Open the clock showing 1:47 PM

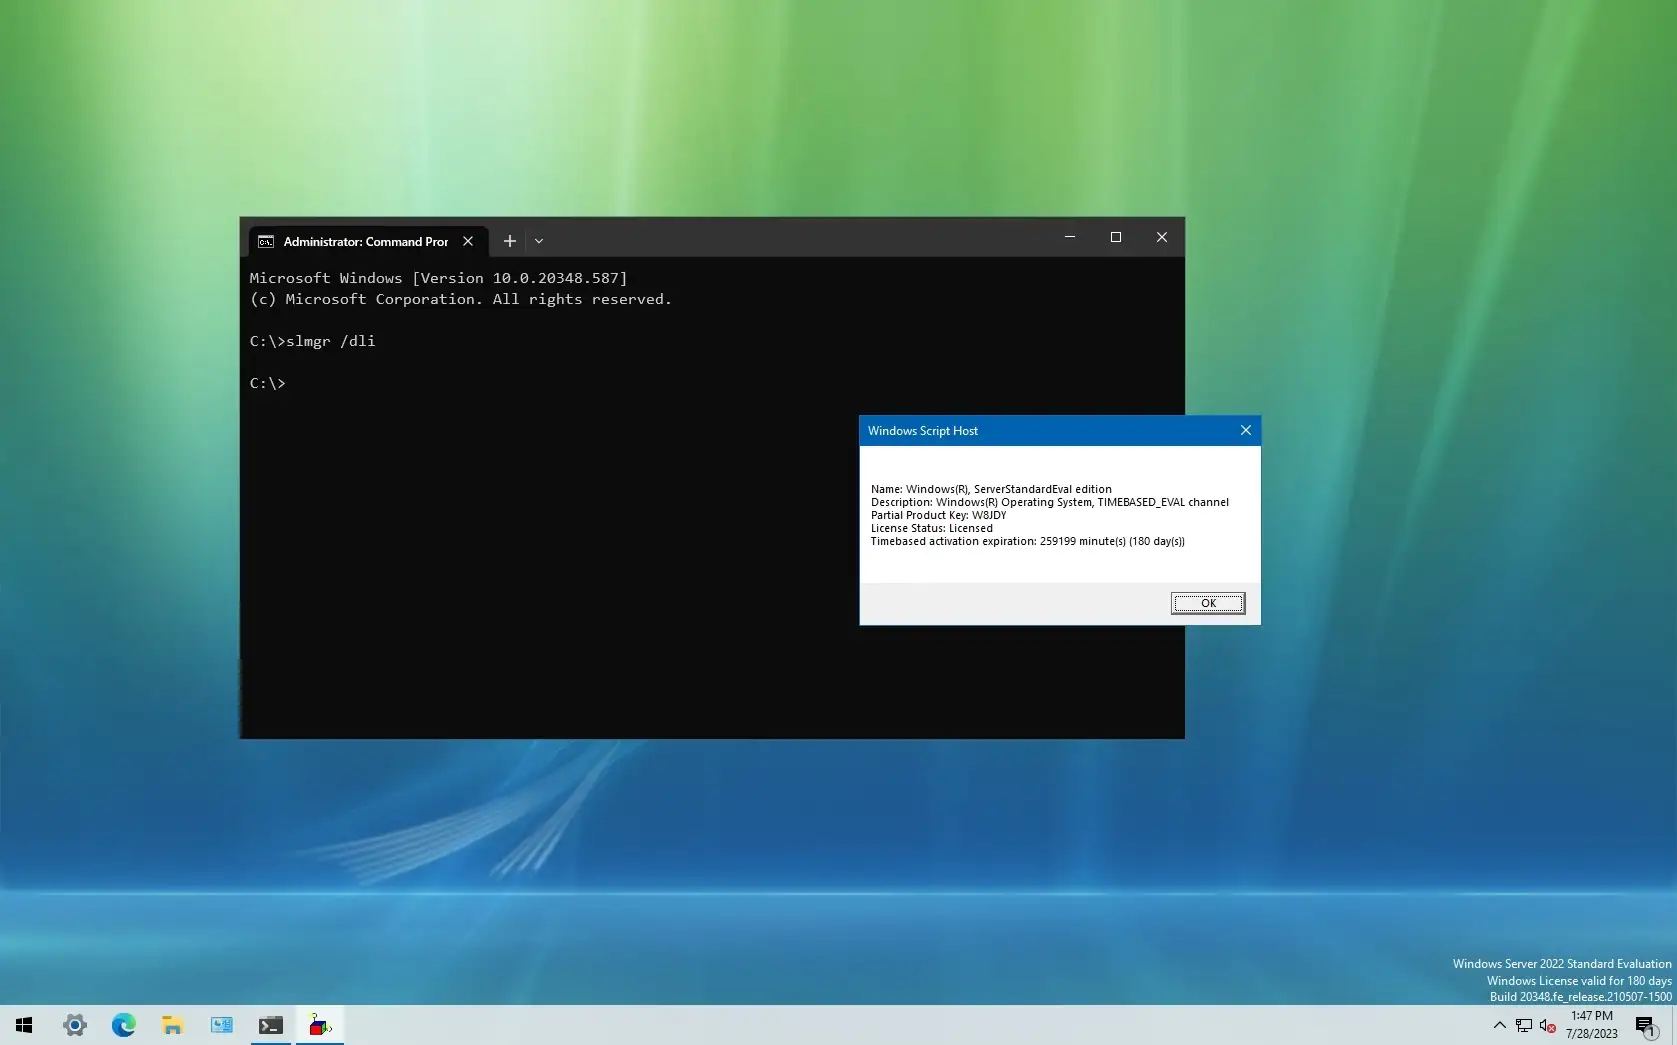click(x=1592, y=1025)
